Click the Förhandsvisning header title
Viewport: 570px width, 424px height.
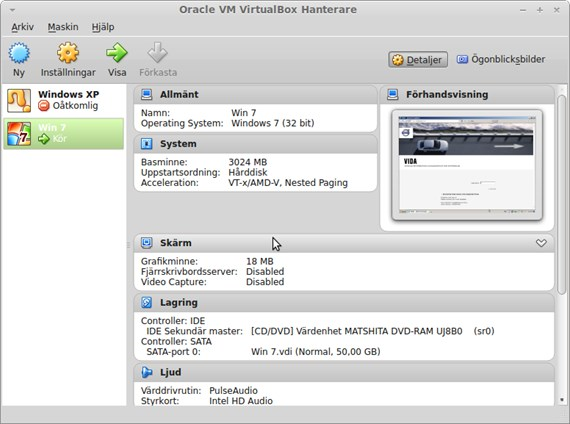pos(447,95)
